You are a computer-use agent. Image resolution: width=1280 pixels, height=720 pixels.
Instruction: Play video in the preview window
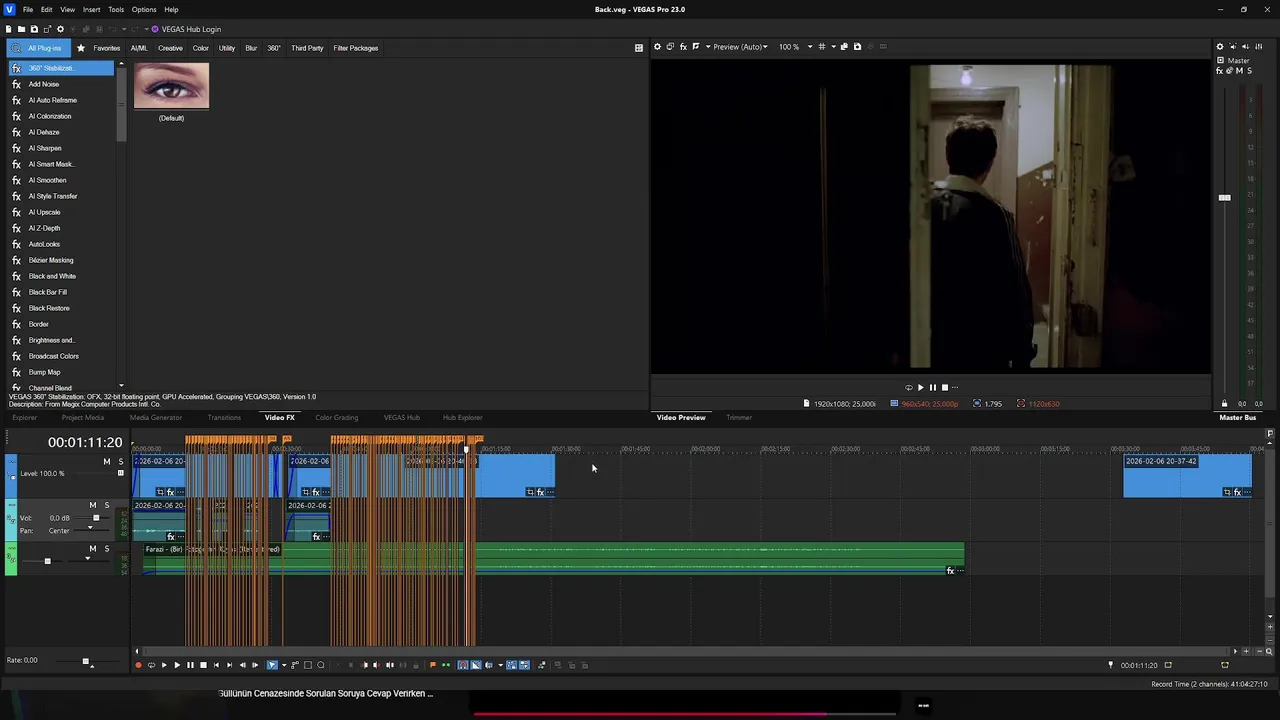click(x=920, y=387)
